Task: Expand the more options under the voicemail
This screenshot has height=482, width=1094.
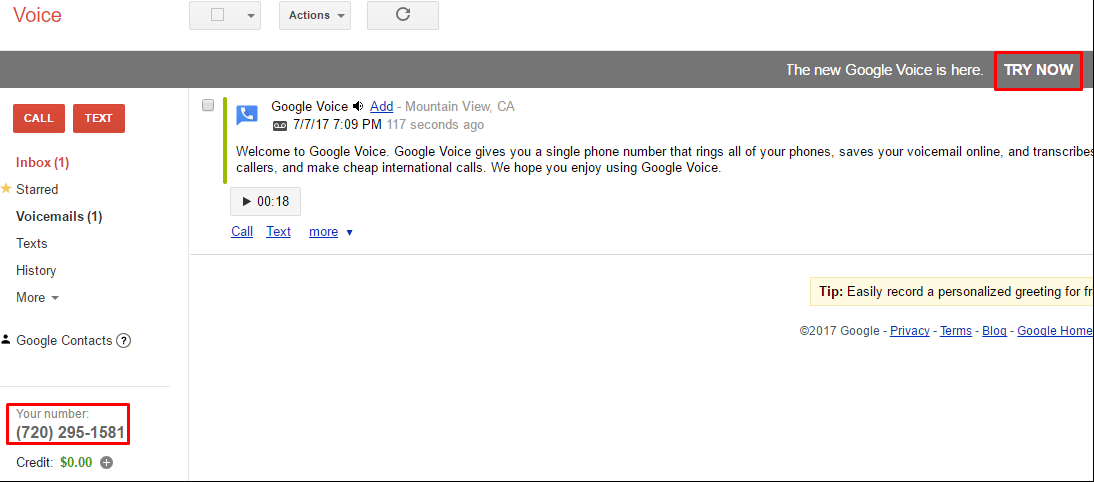Action: (331, 232)
